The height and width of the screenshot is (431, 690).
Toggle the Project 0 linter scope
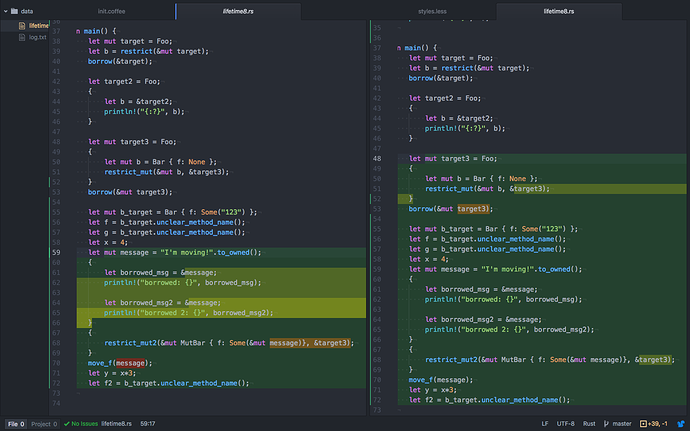(x=45, y=423)
